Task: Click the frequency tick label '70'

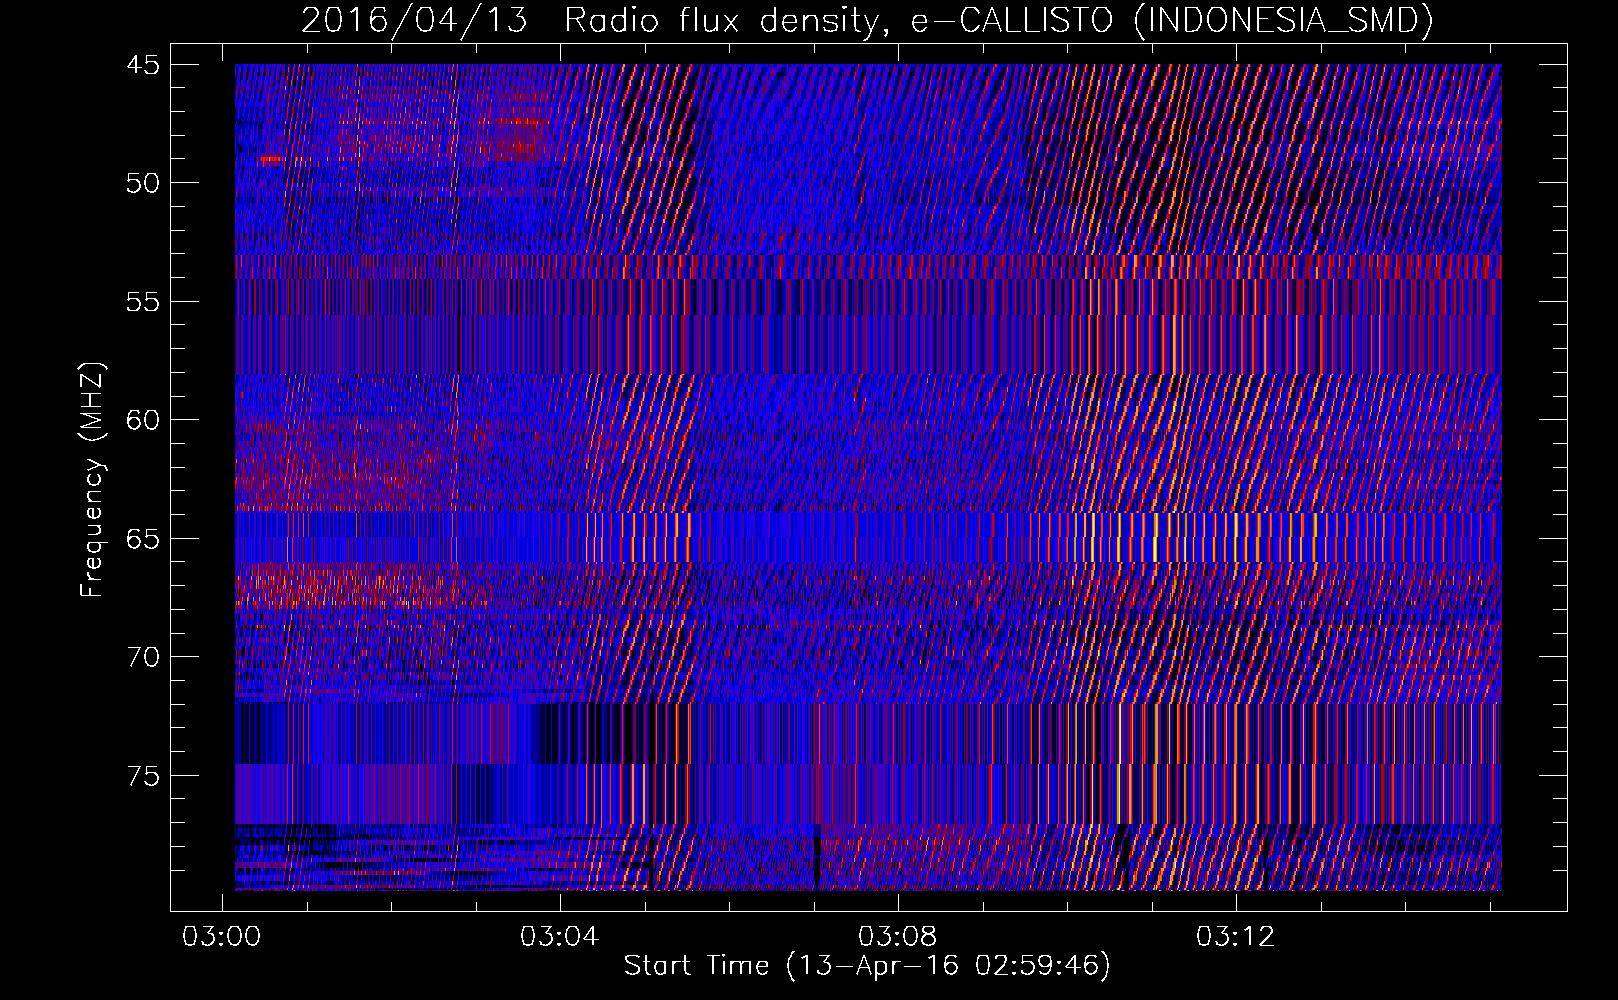Action: coord(143,657)
